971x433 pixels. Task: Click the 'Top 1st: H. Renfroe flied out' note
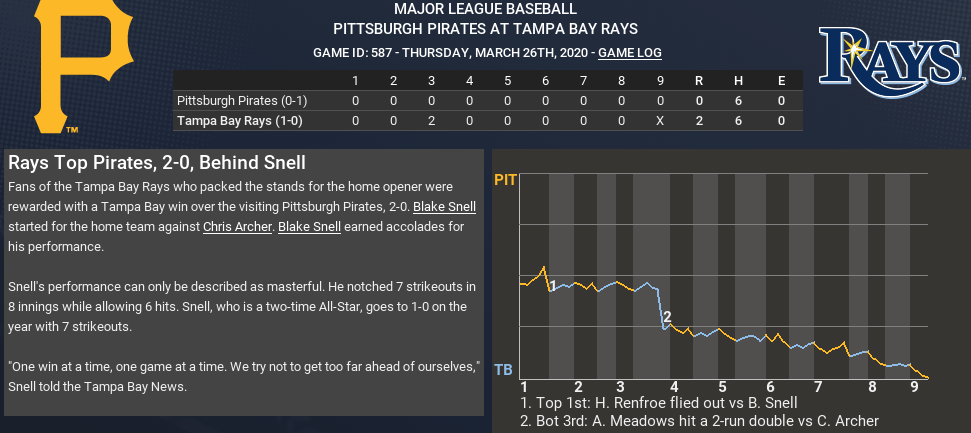click(x=647, y=403)
